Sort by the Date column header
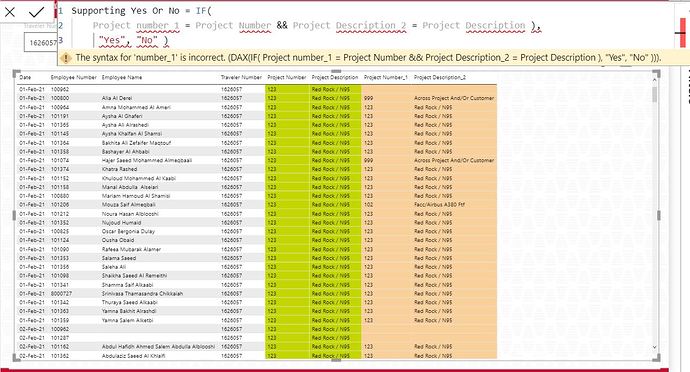This screenshot has width=690, height=372. tap(25, 77)
